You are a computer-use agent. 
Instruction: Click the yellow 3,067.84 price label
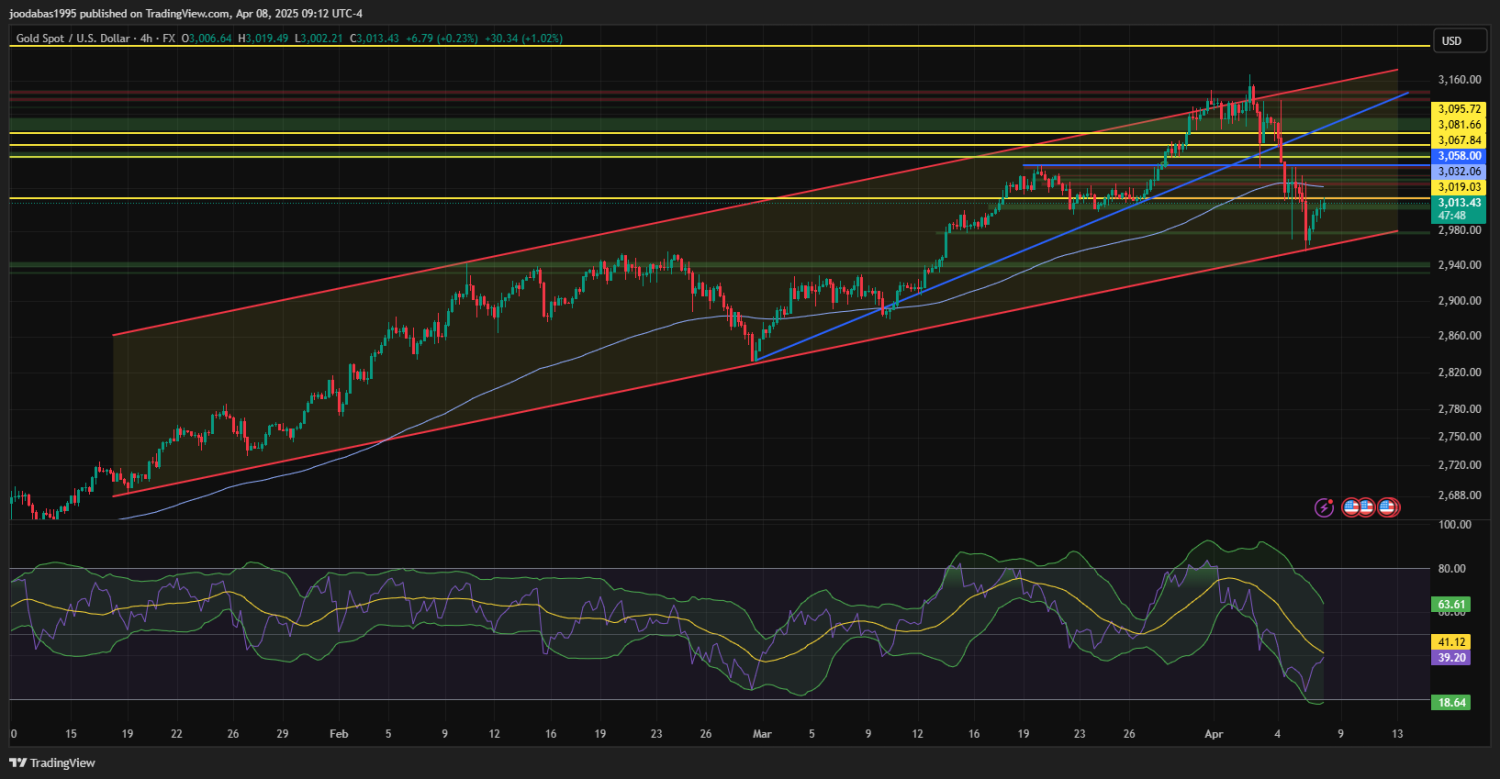pos(1458,140)
